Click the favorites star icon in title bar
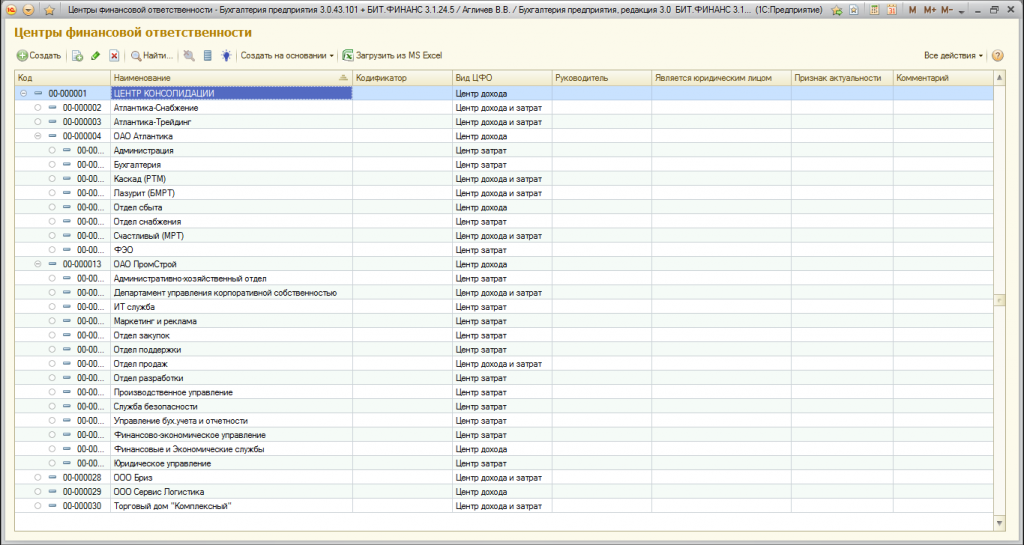1024x545 pixels. pyautogui.click(x=49, y=10)
